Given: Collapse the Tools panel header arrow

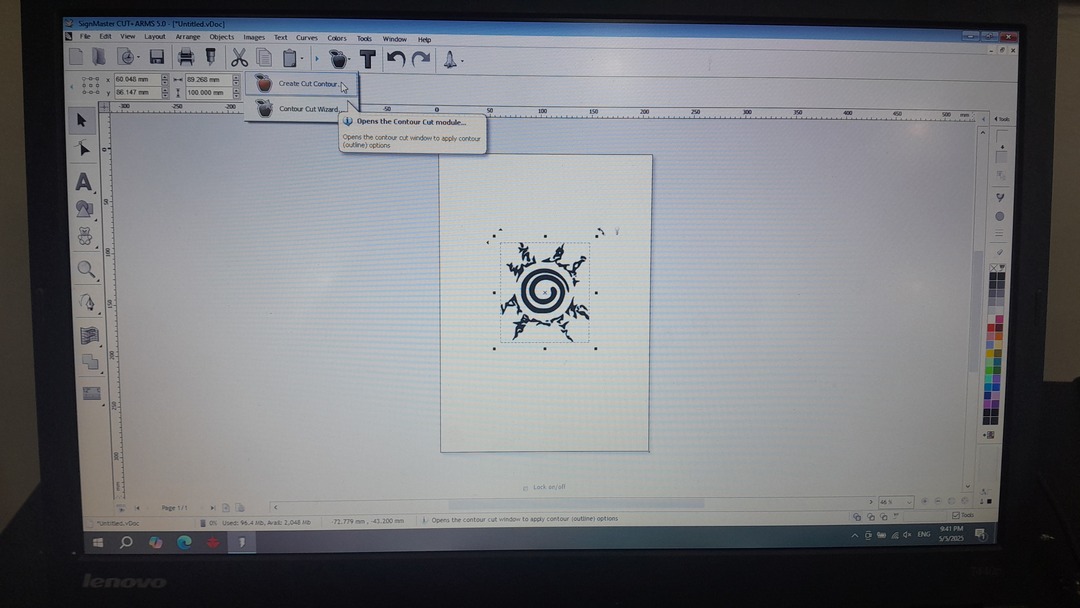Looking at the screenshot, I should pos(996,119).
